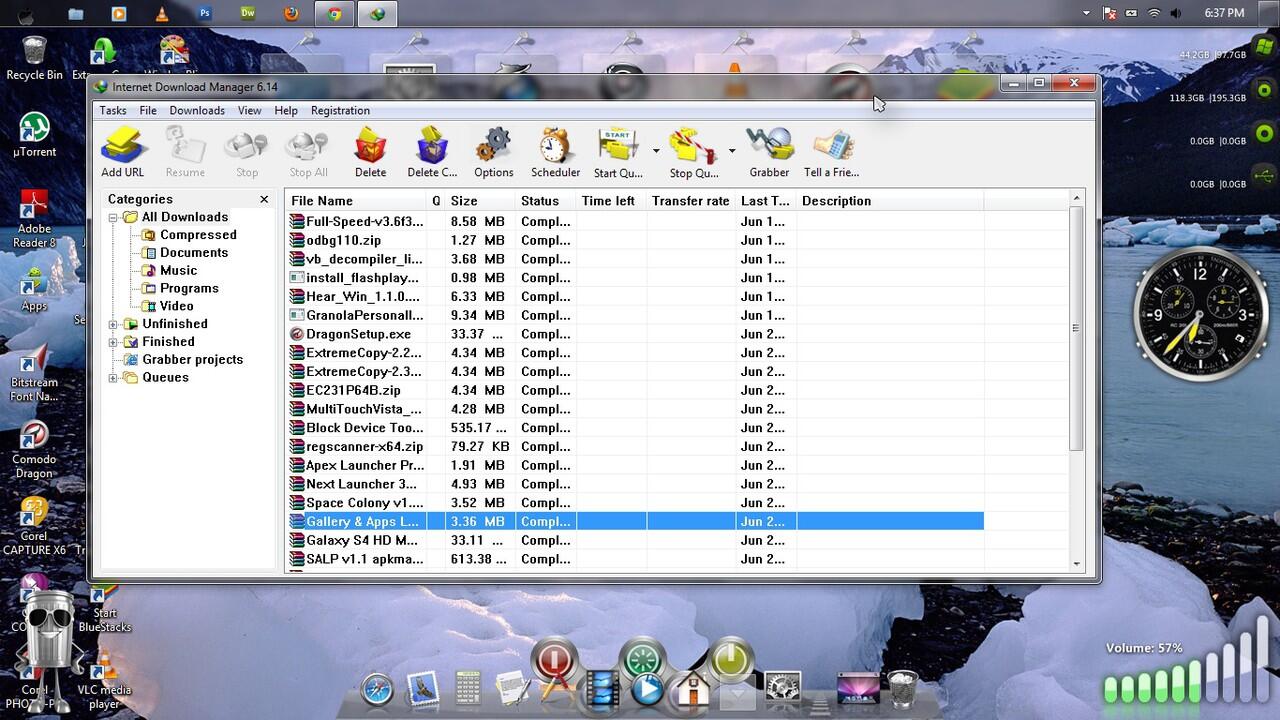The height and width of the screenshot is (720, 1280).
Task: Open Adobe Reader 8 desktop icon
Action: (x=34, y=219)
